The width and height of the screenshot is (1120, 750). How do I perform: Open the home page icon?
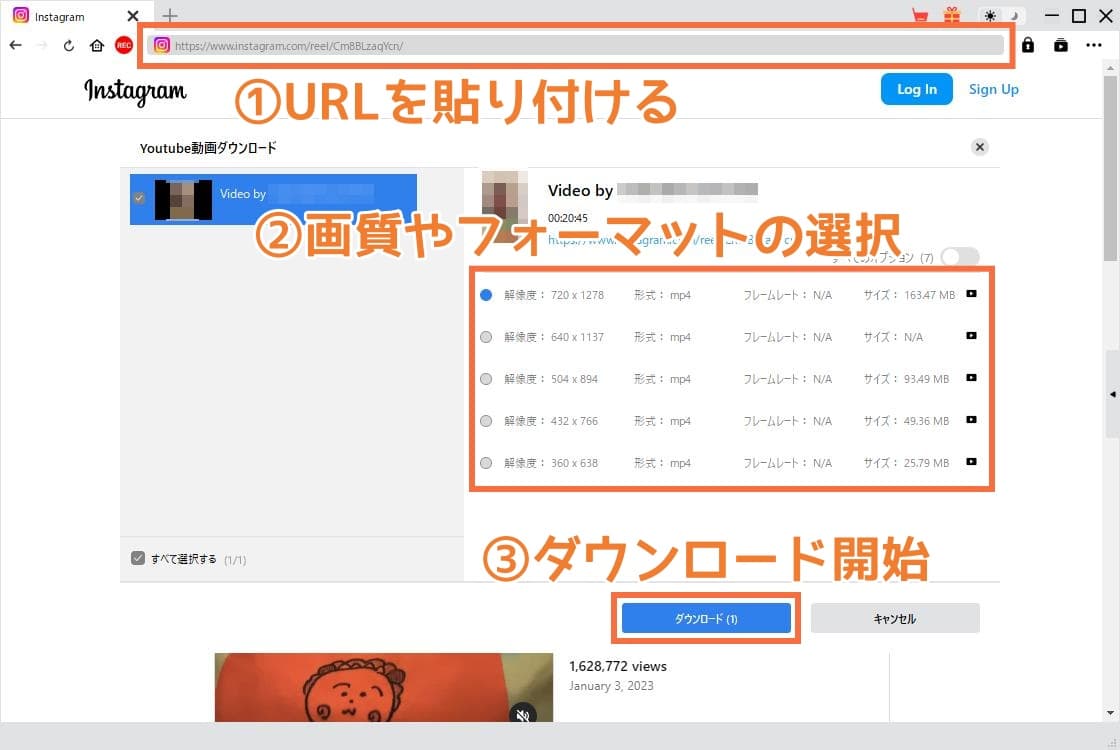click(x=97, y=46)
